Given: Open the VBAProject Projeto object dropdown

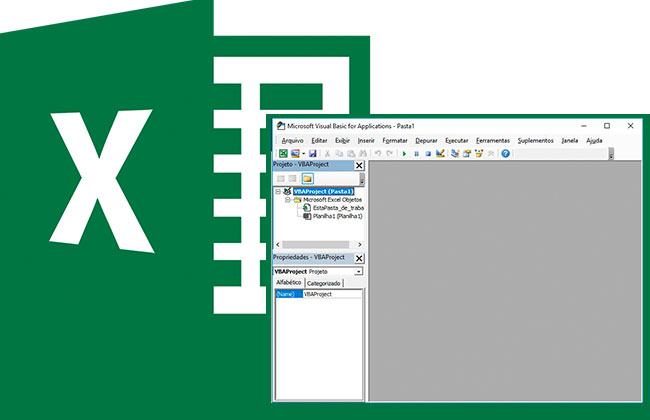Looking at the screenshot, I should tap(358, 272).
